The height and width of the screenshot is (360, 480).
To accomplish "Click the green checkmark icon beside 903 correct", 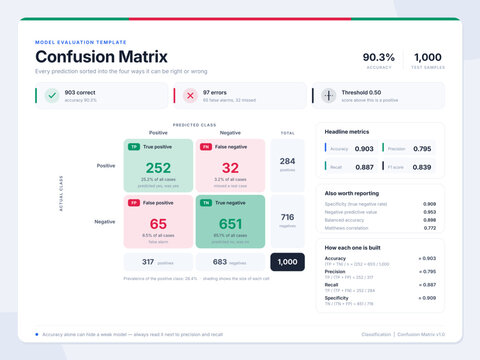I will point(52,96).
